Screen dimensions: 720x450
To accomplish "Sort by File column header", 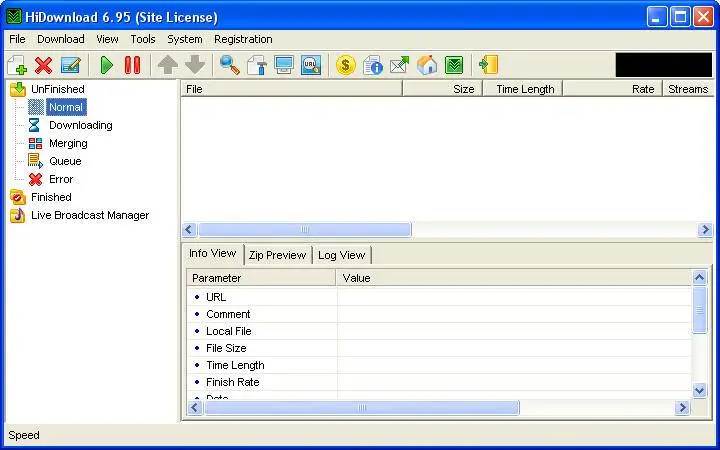I will tap(292, 89).
